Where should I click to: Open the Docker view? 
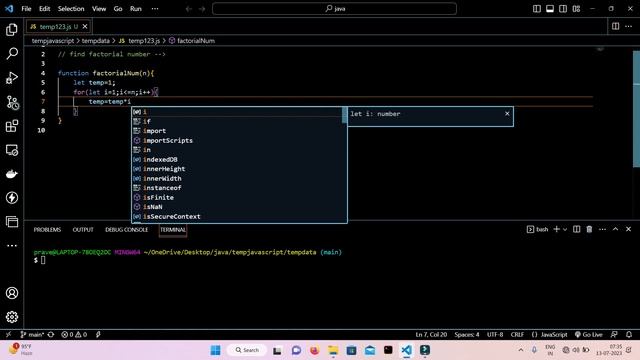tap(12, 174)
